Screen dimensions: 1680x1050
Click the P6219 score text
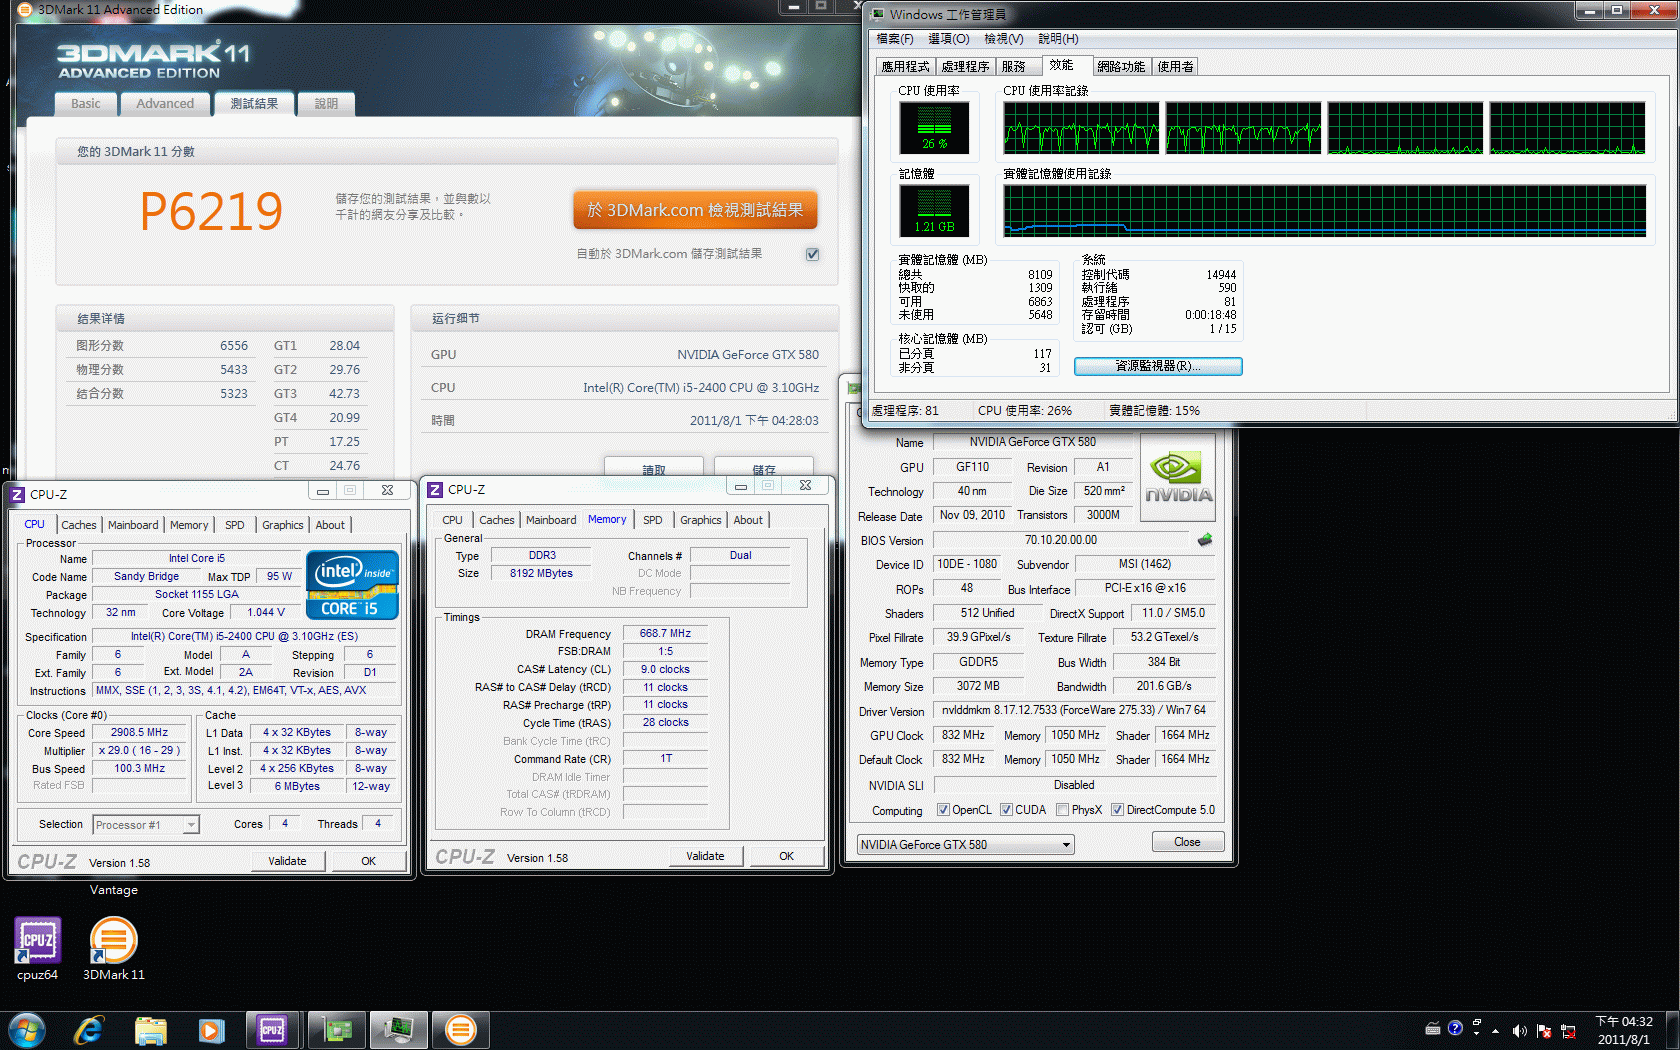(211, 211)
